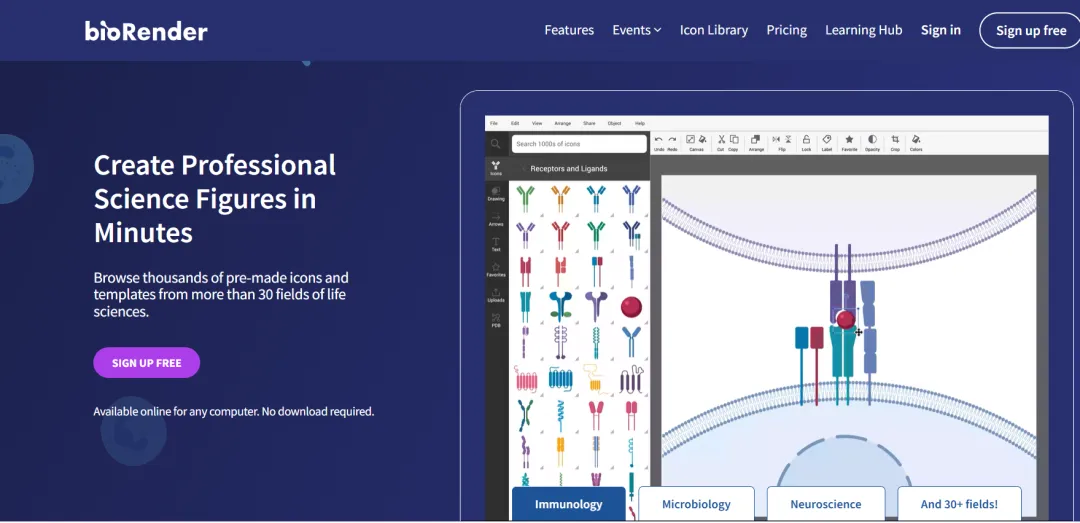Expand the Events dropdown menu

tap(636, 30)
